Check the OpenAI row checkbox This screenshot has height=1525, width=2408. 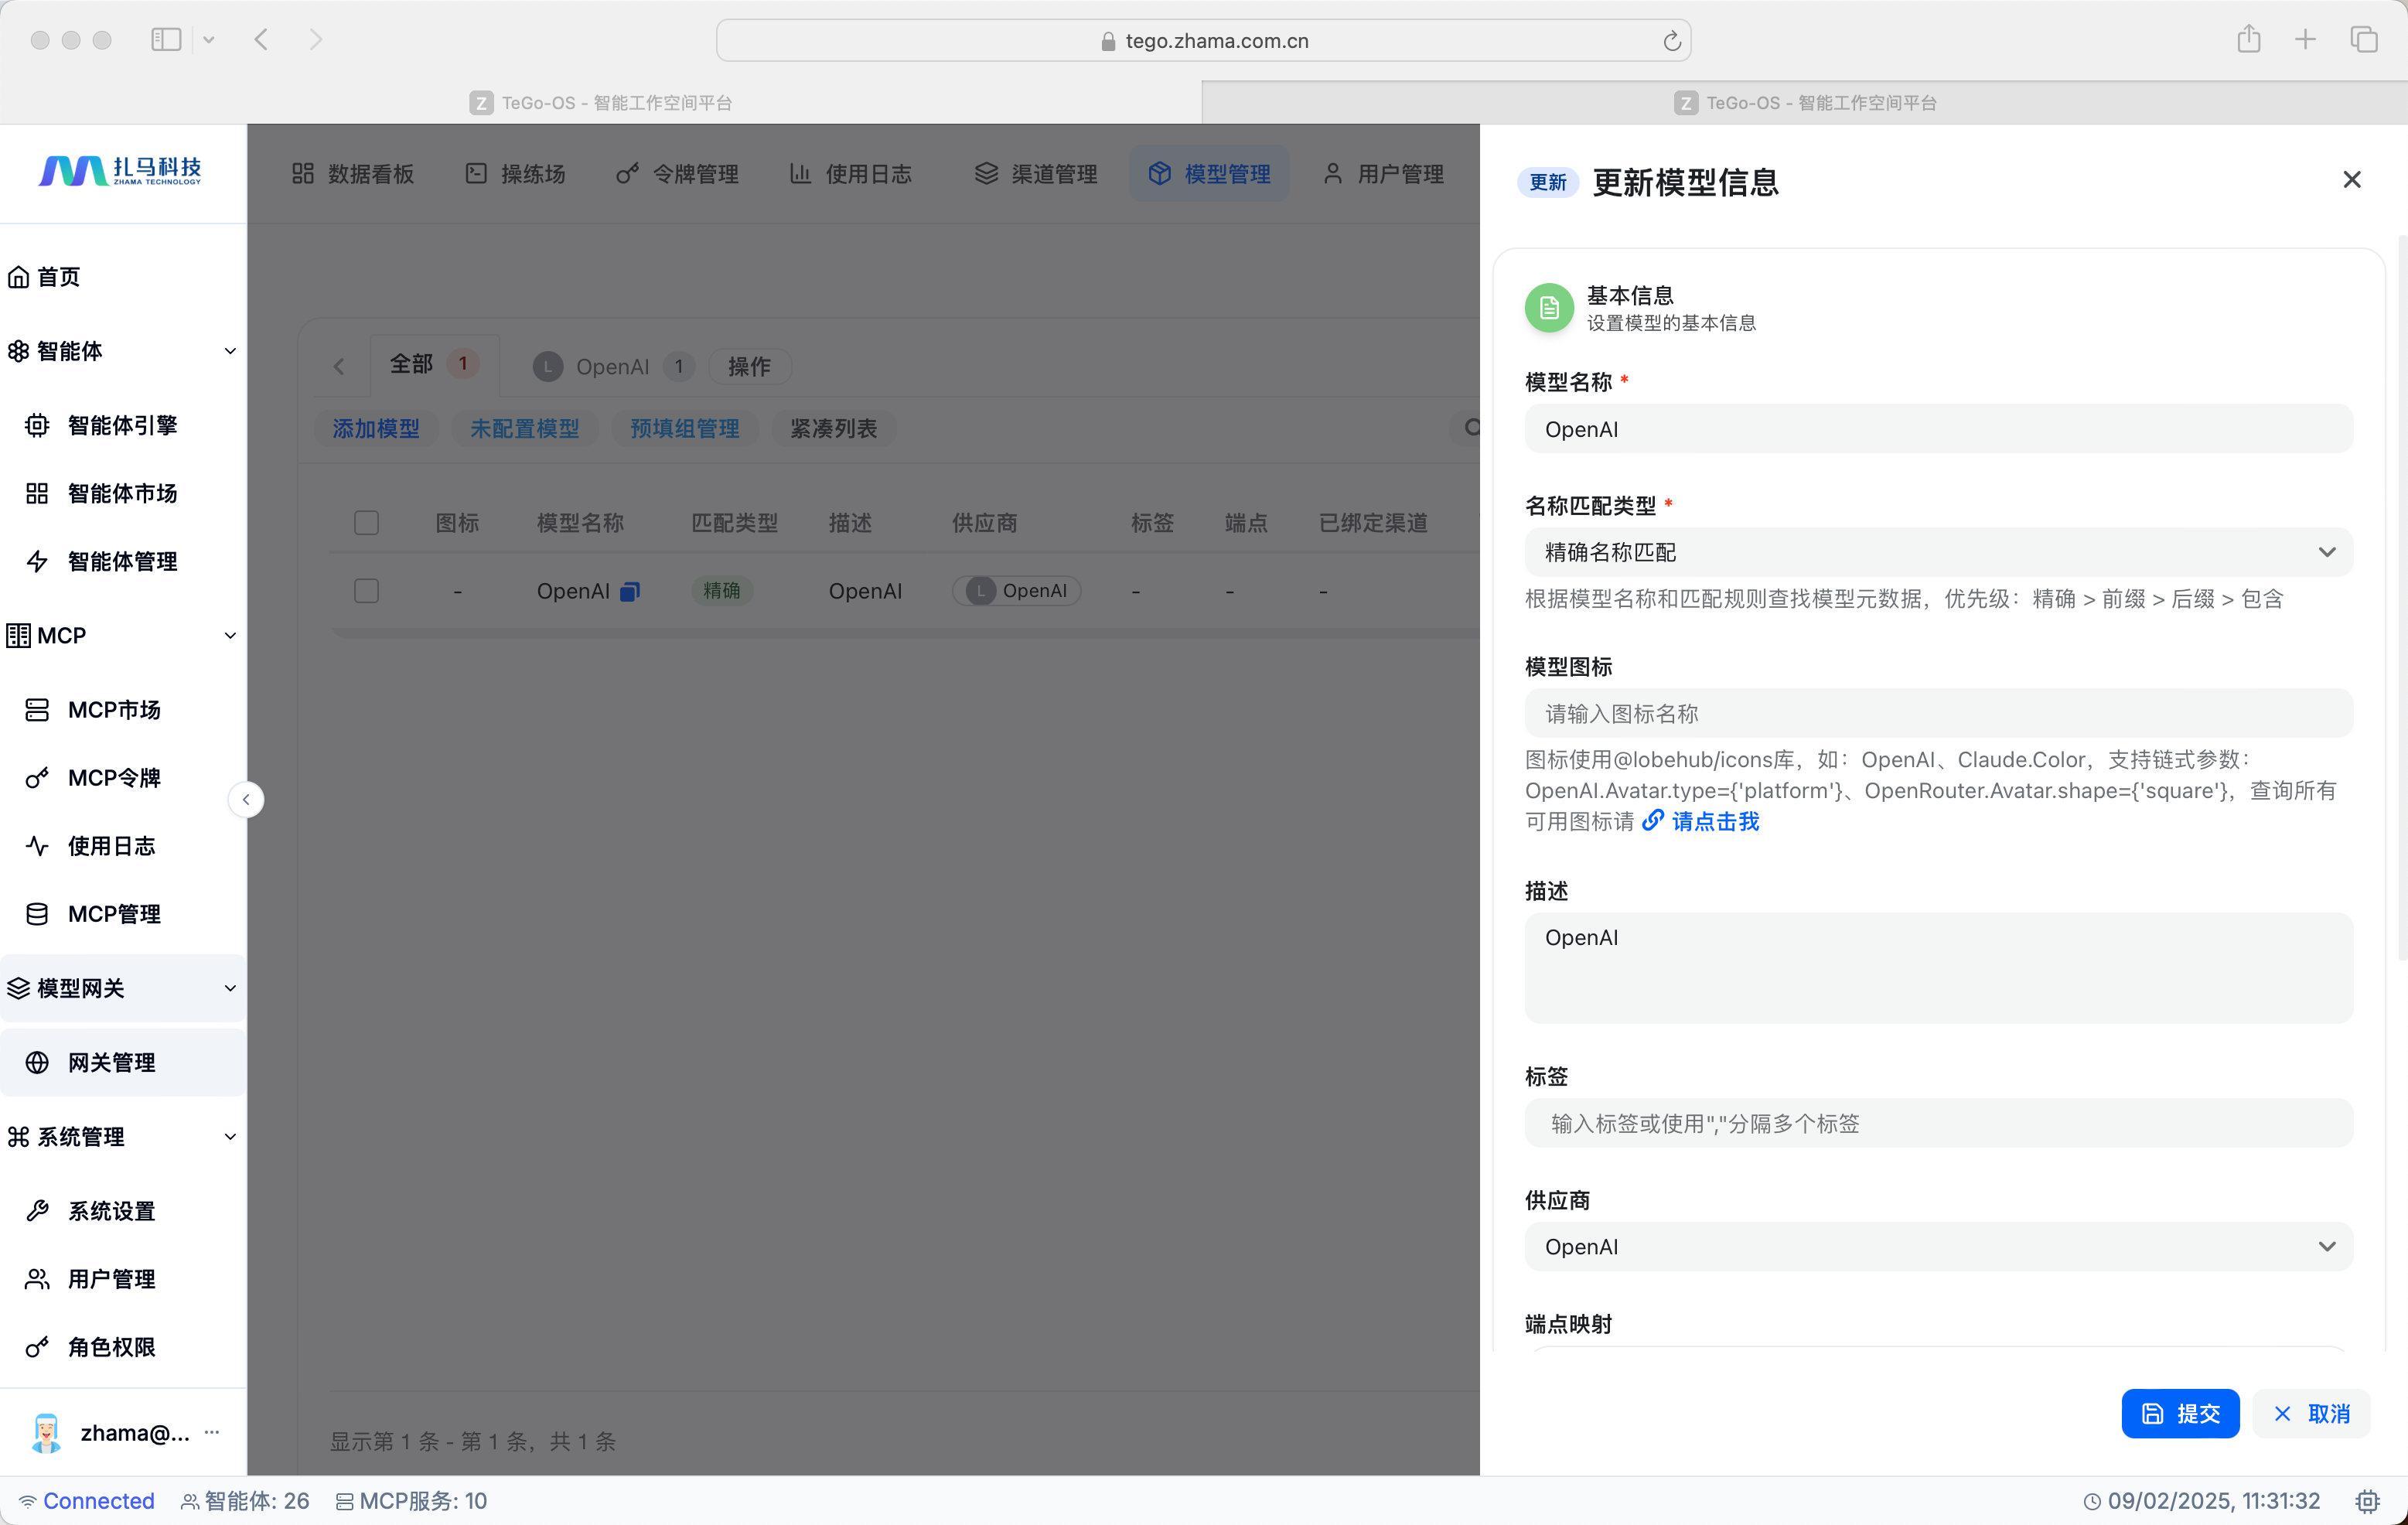(x=366, y=591)
